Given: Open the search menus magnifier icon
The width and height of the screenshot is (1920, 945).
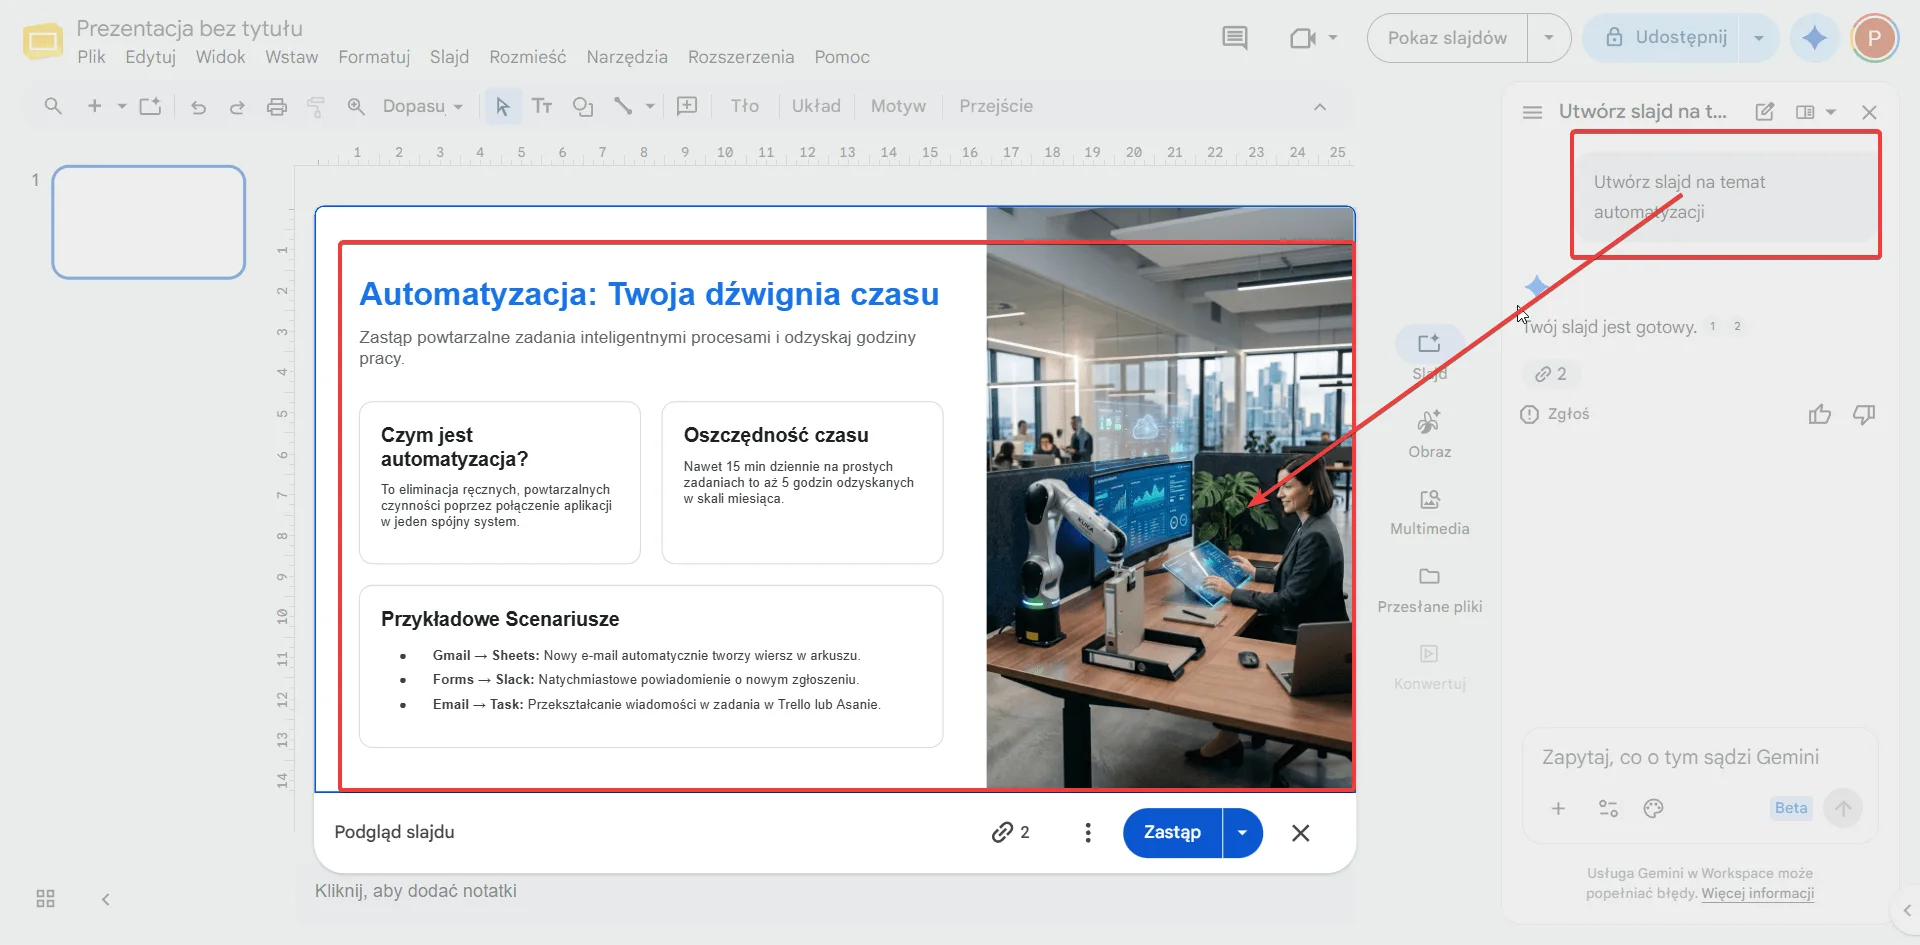Looking at the screenshot, I should (x=53, y=106).
